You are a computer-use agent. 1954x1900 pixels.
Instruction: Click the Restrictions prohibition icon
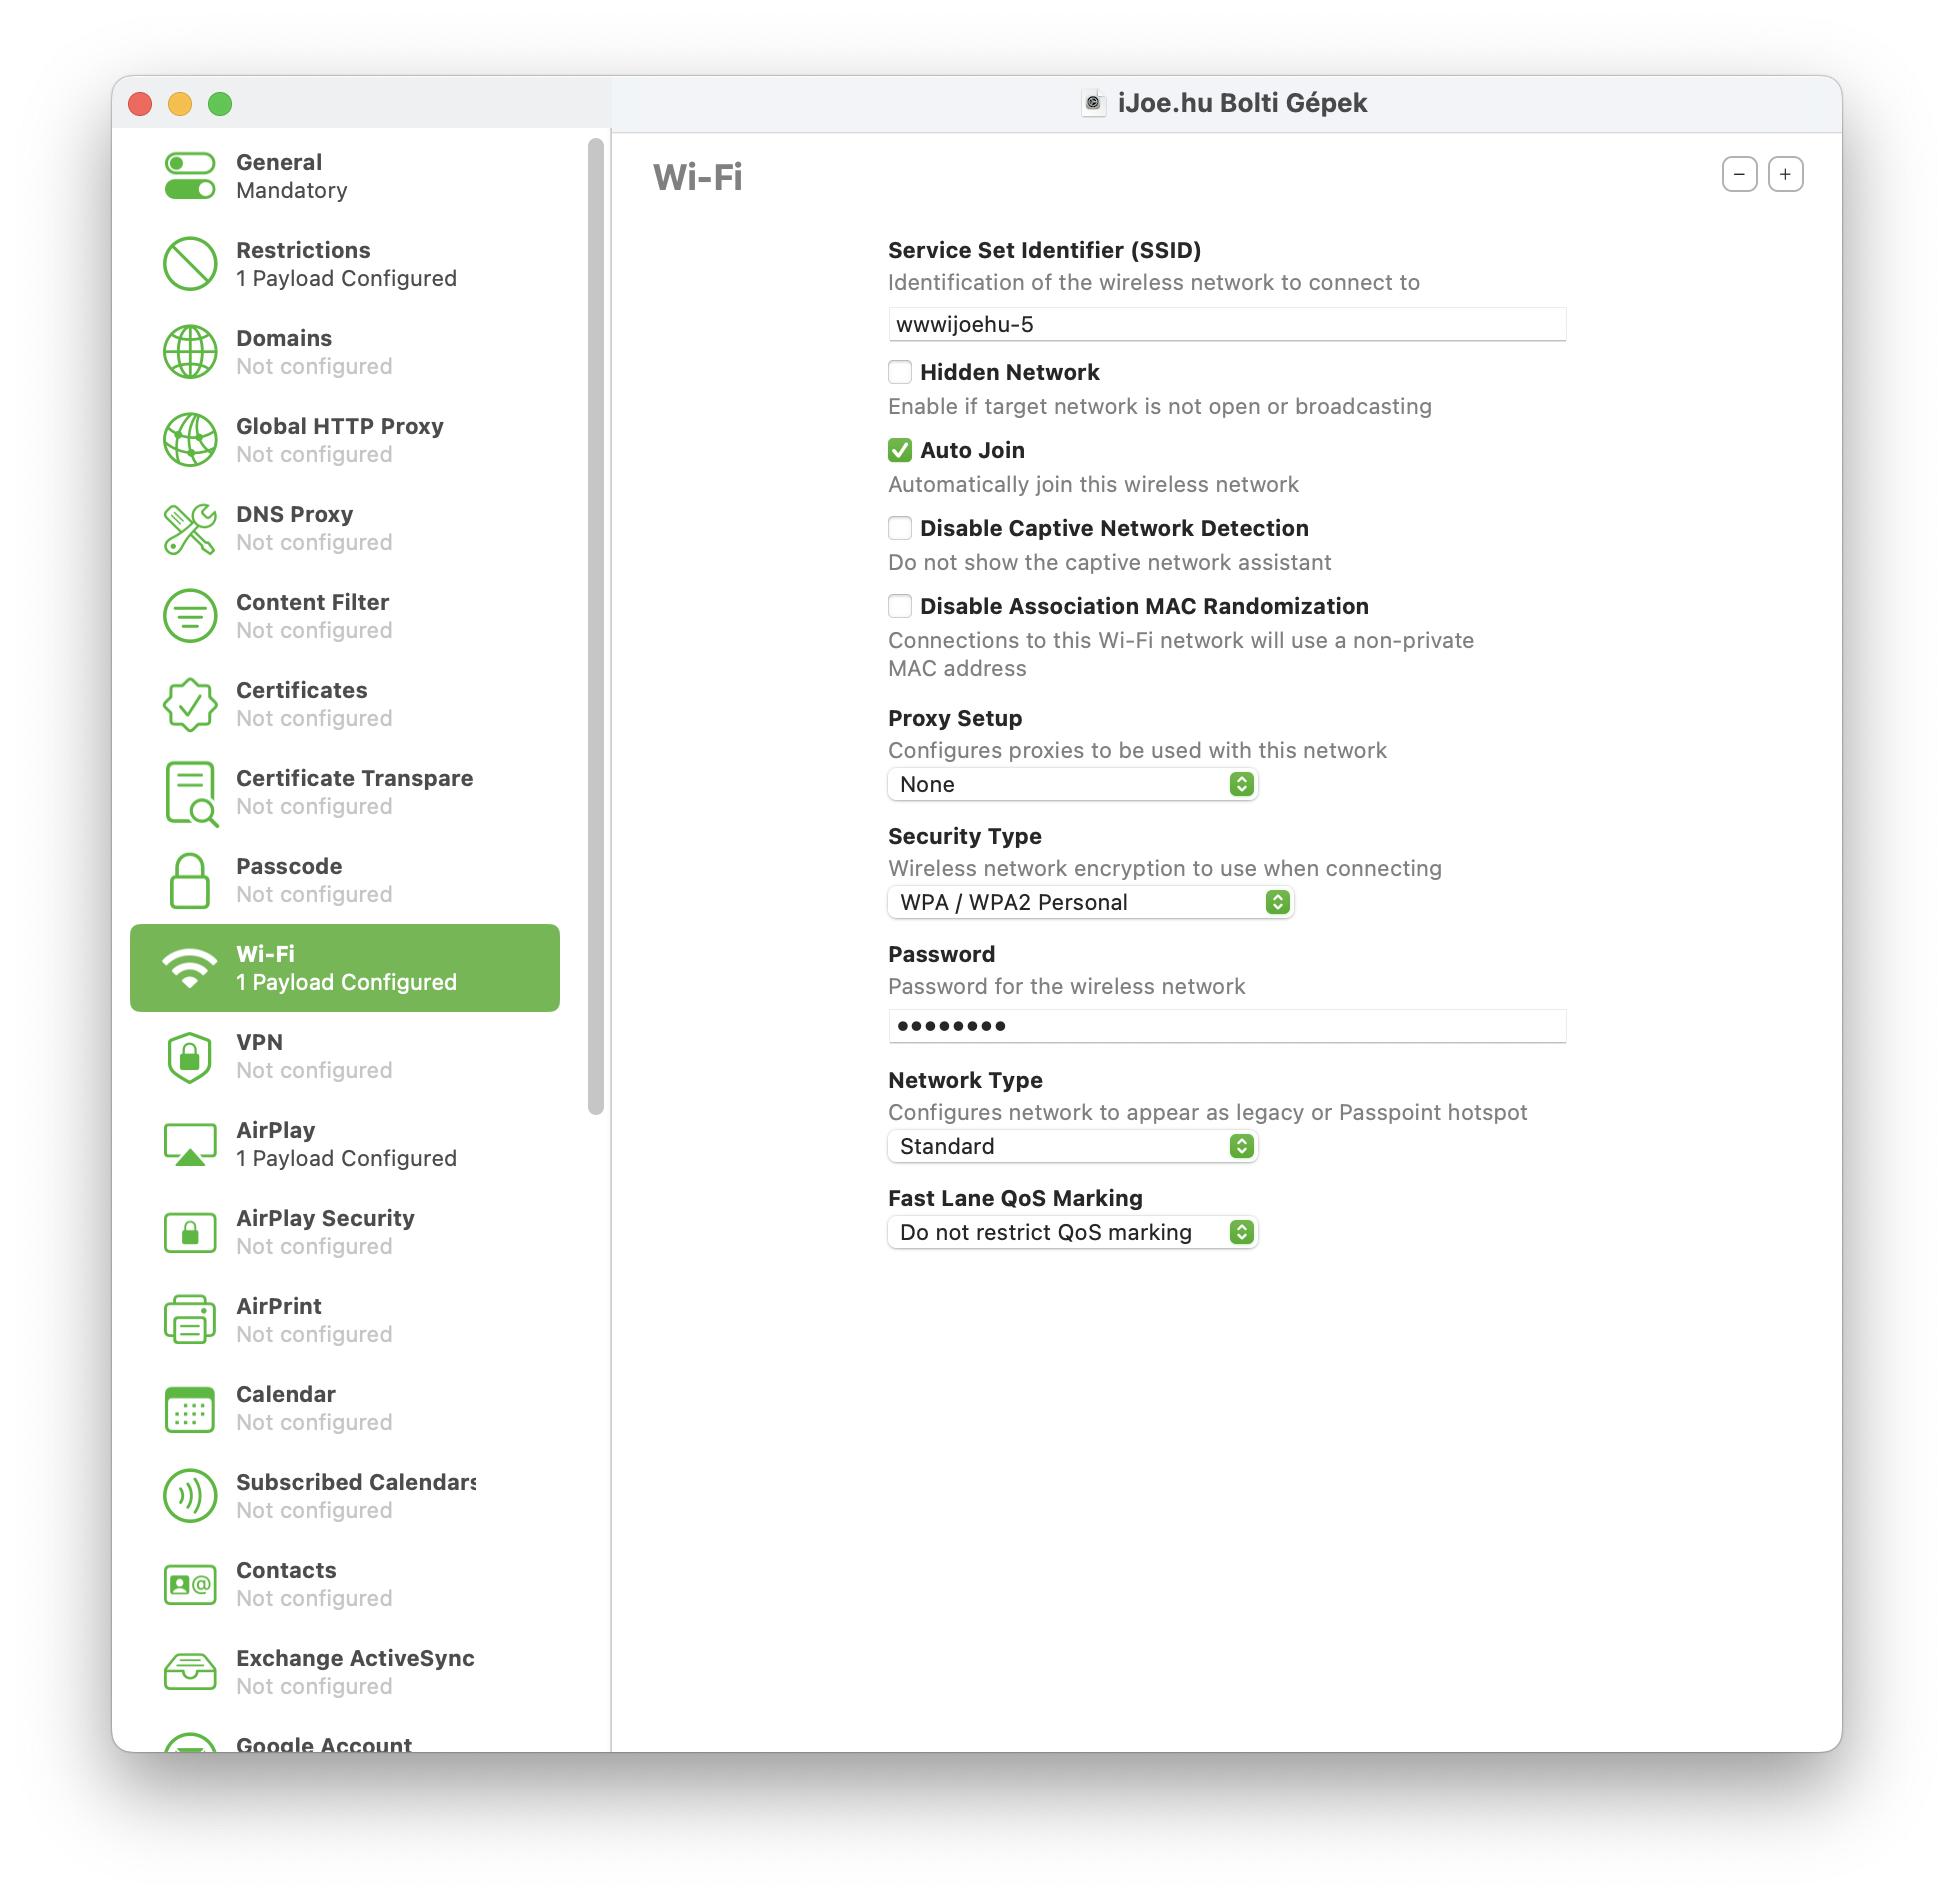190,264
